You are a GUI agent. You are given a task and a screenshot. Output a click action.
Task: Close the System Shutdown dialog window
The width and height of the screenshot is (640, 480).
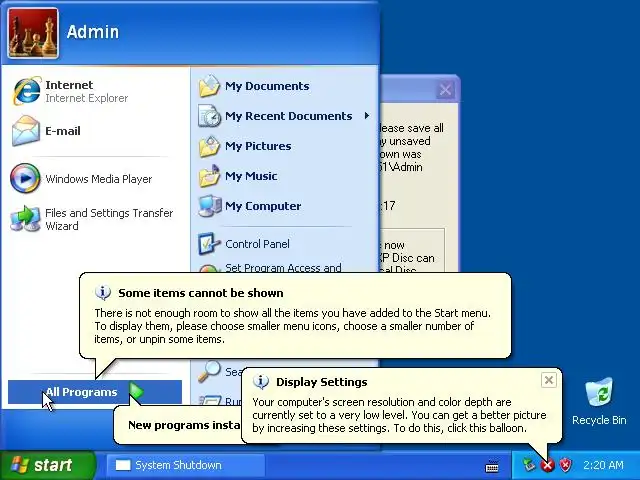click(x=445, y=89)
